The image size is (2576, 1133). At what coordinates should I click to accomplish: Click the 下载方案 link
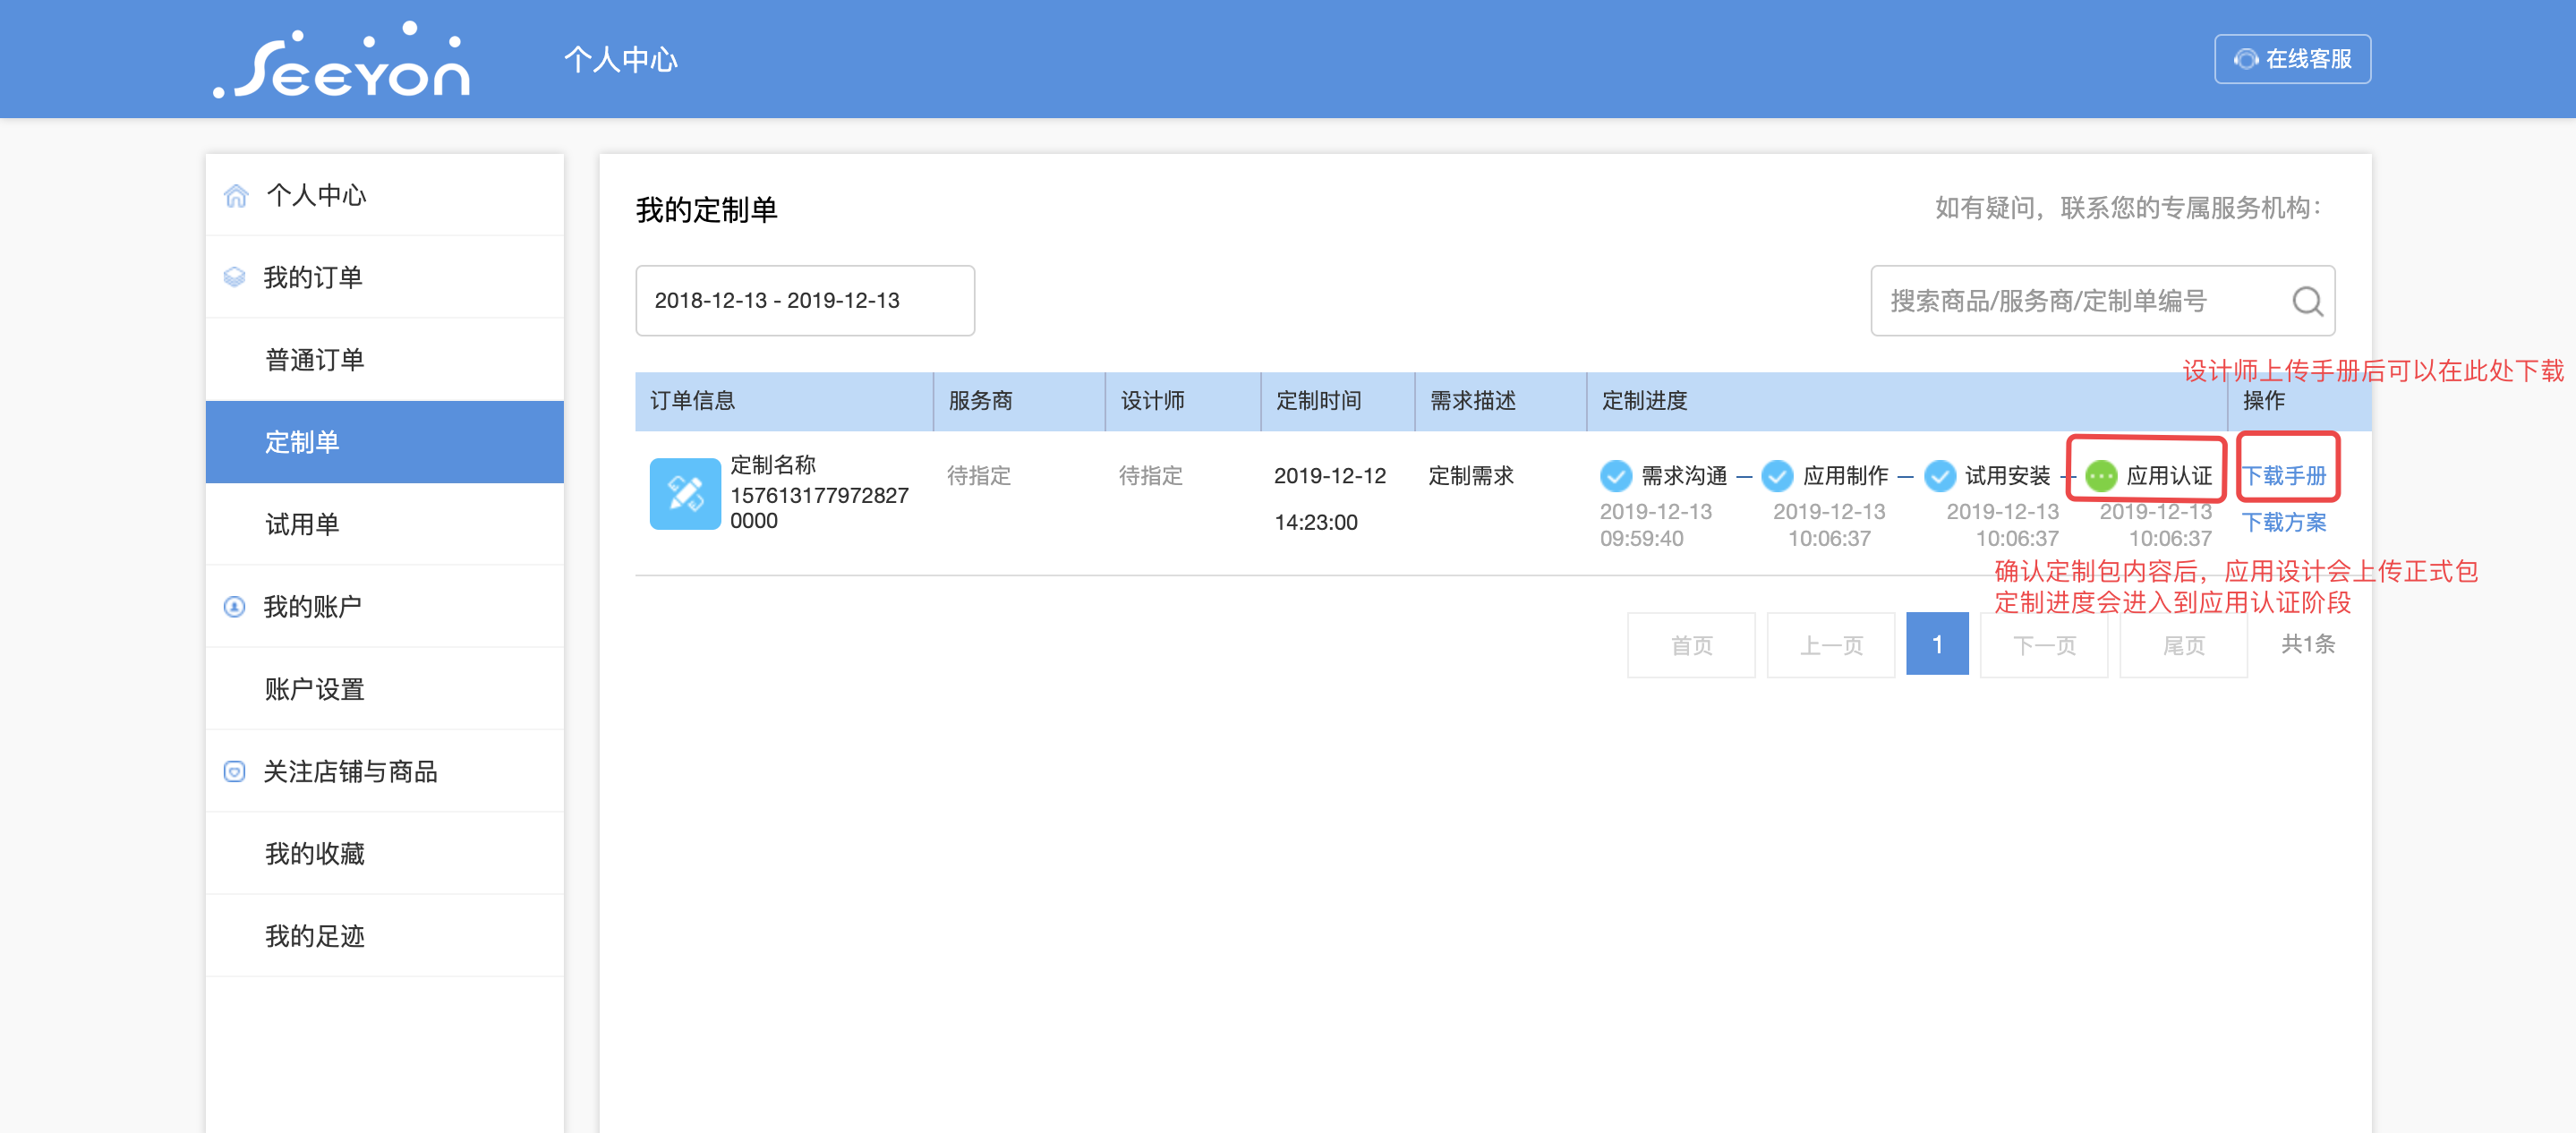point(2285,522)
